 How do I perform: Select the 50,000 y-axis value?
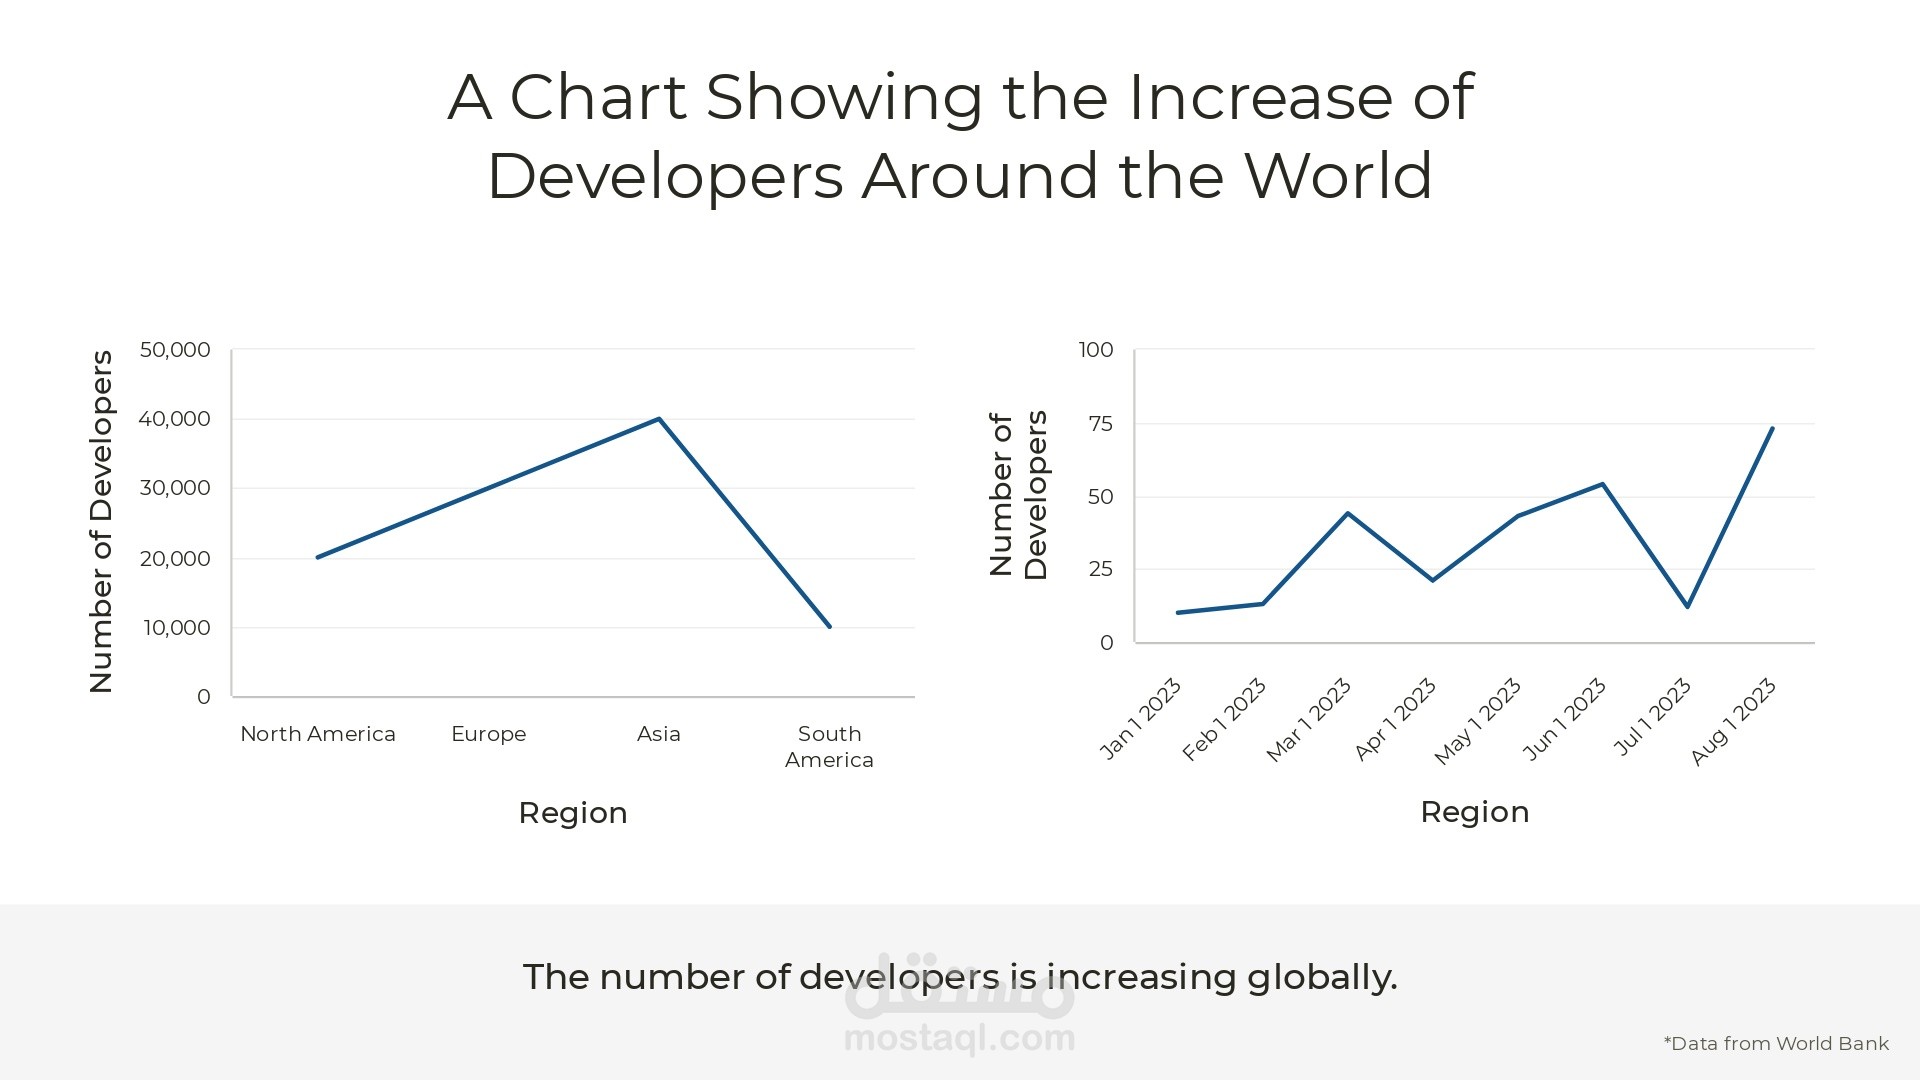[175, 350]
